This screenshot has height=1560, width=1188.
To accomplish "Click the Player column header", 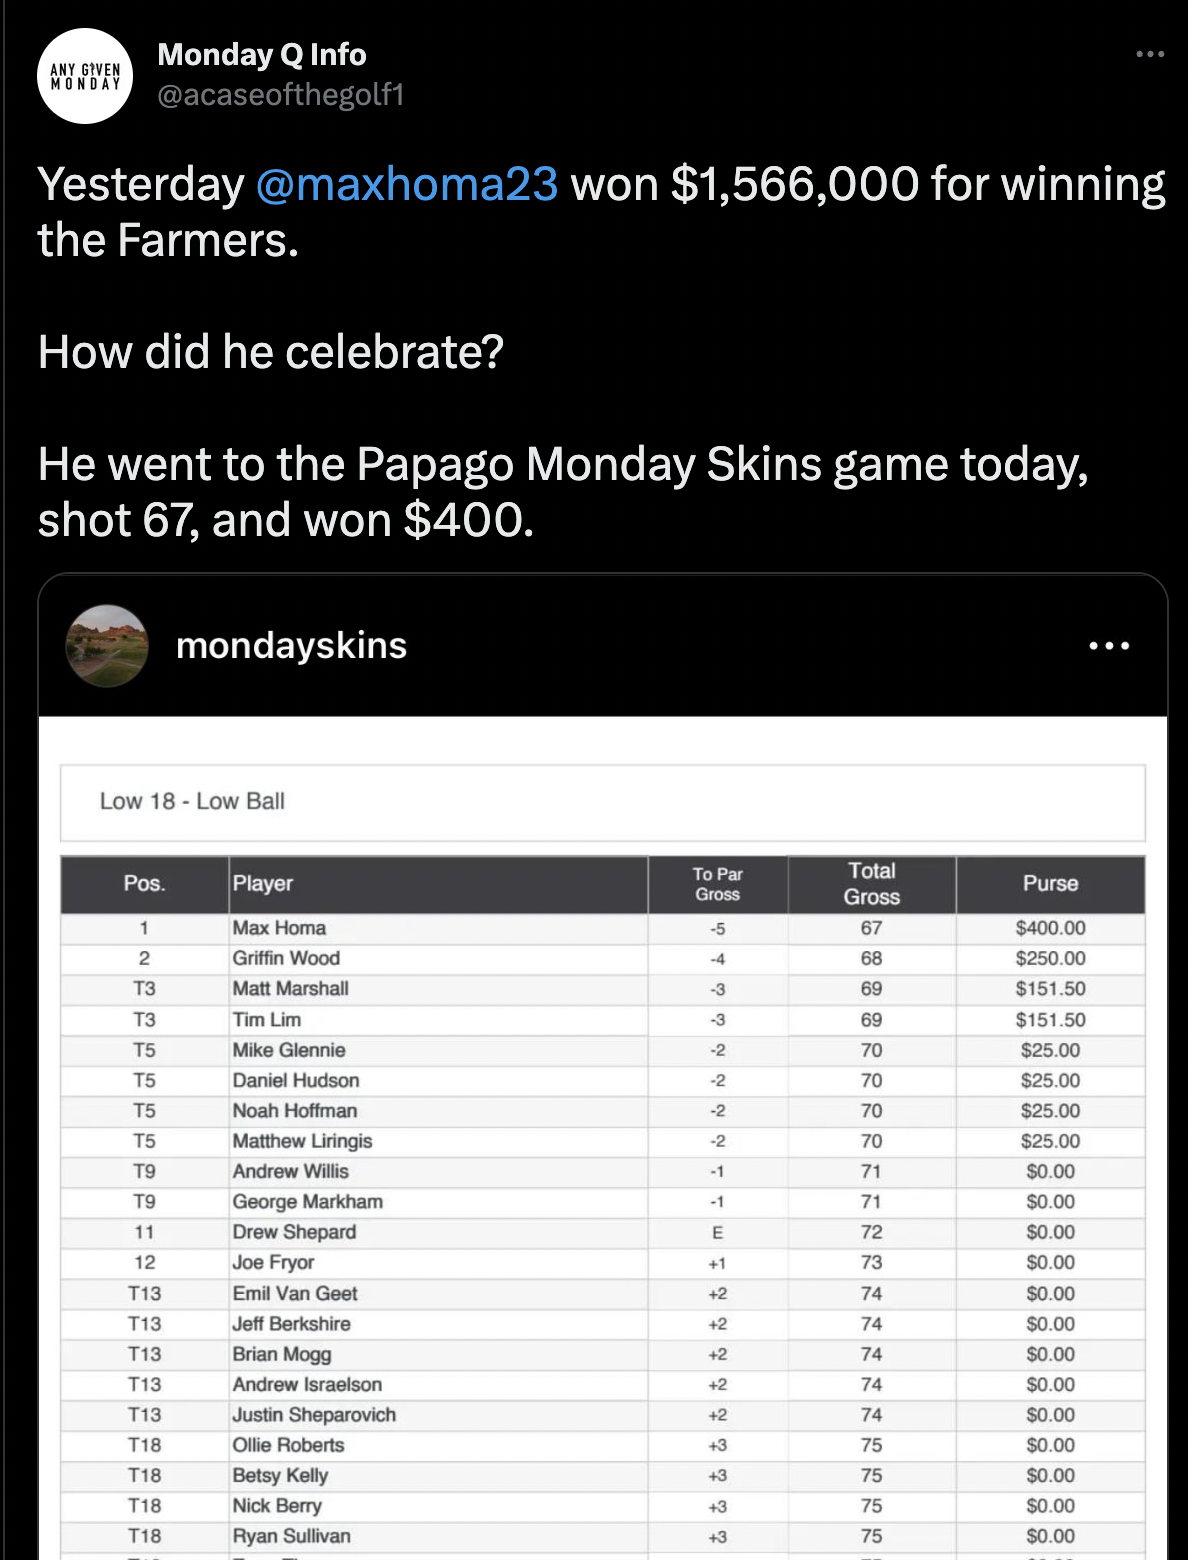I will pos(263,884).
